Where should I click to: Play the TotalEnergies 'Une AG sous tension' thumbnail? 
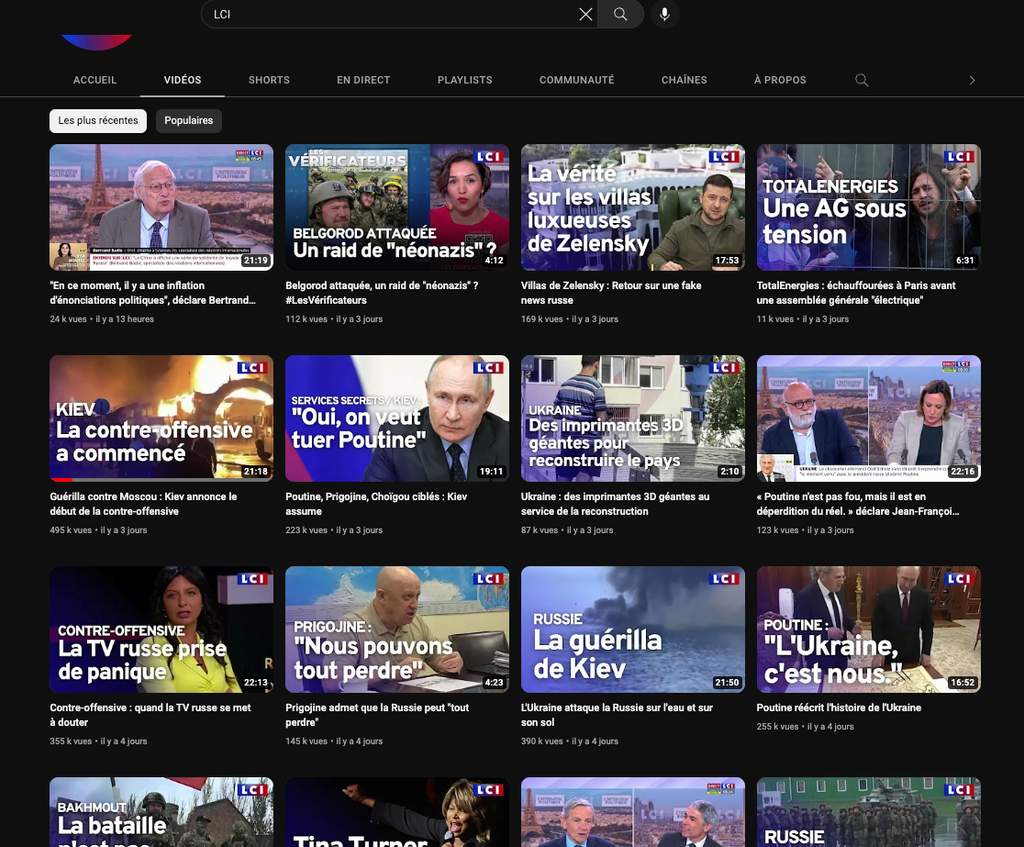click(868, 207)
